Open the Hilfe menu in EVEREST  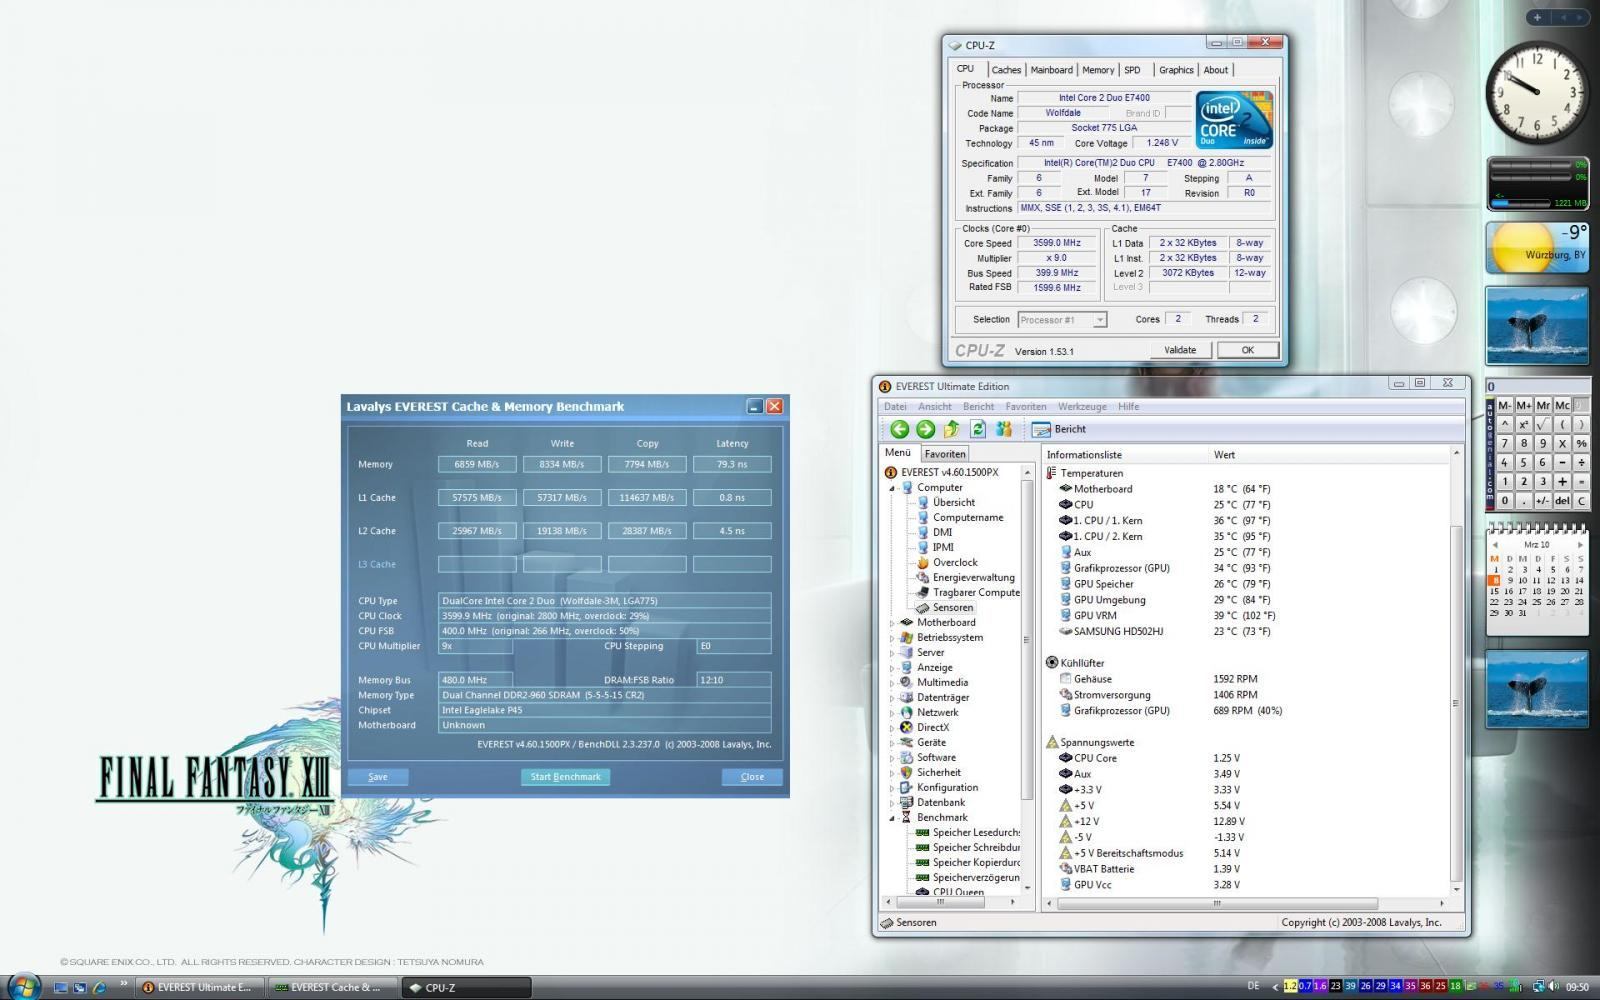click(1128, 406)
